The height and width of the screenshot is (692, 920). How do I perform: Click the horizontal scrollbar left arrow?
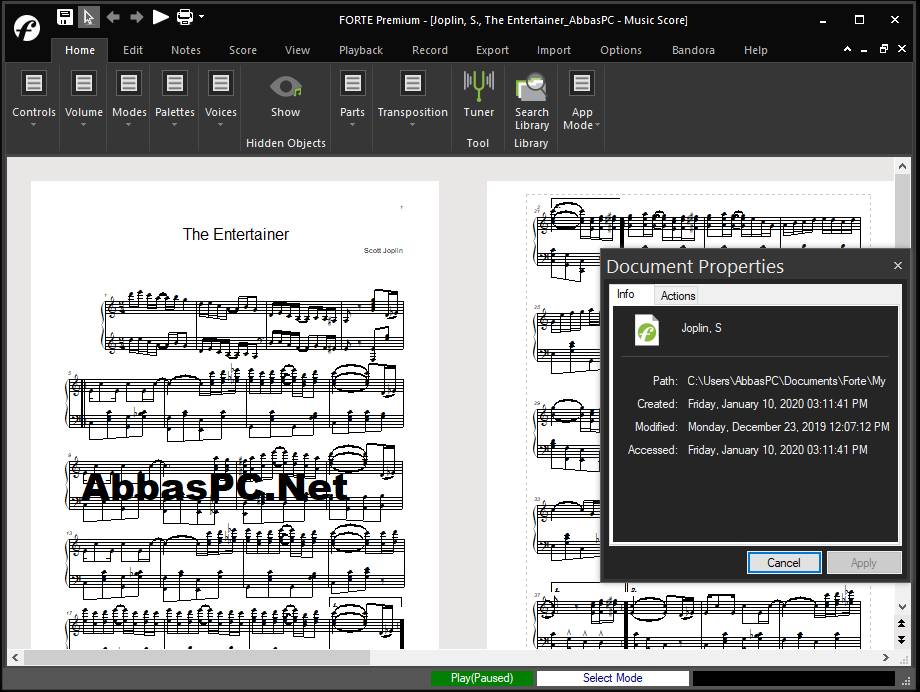[x=15, y=657]
